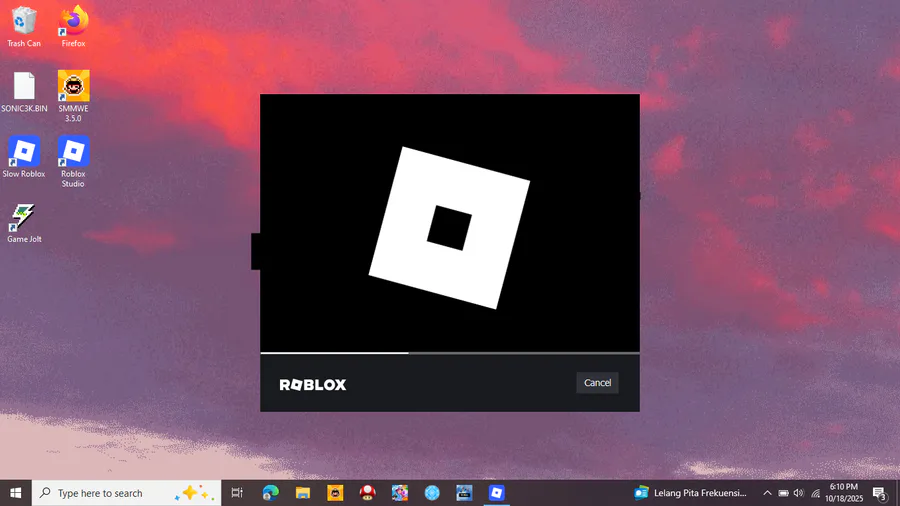Open the clock showing 6:10 PM

[844, 493]
